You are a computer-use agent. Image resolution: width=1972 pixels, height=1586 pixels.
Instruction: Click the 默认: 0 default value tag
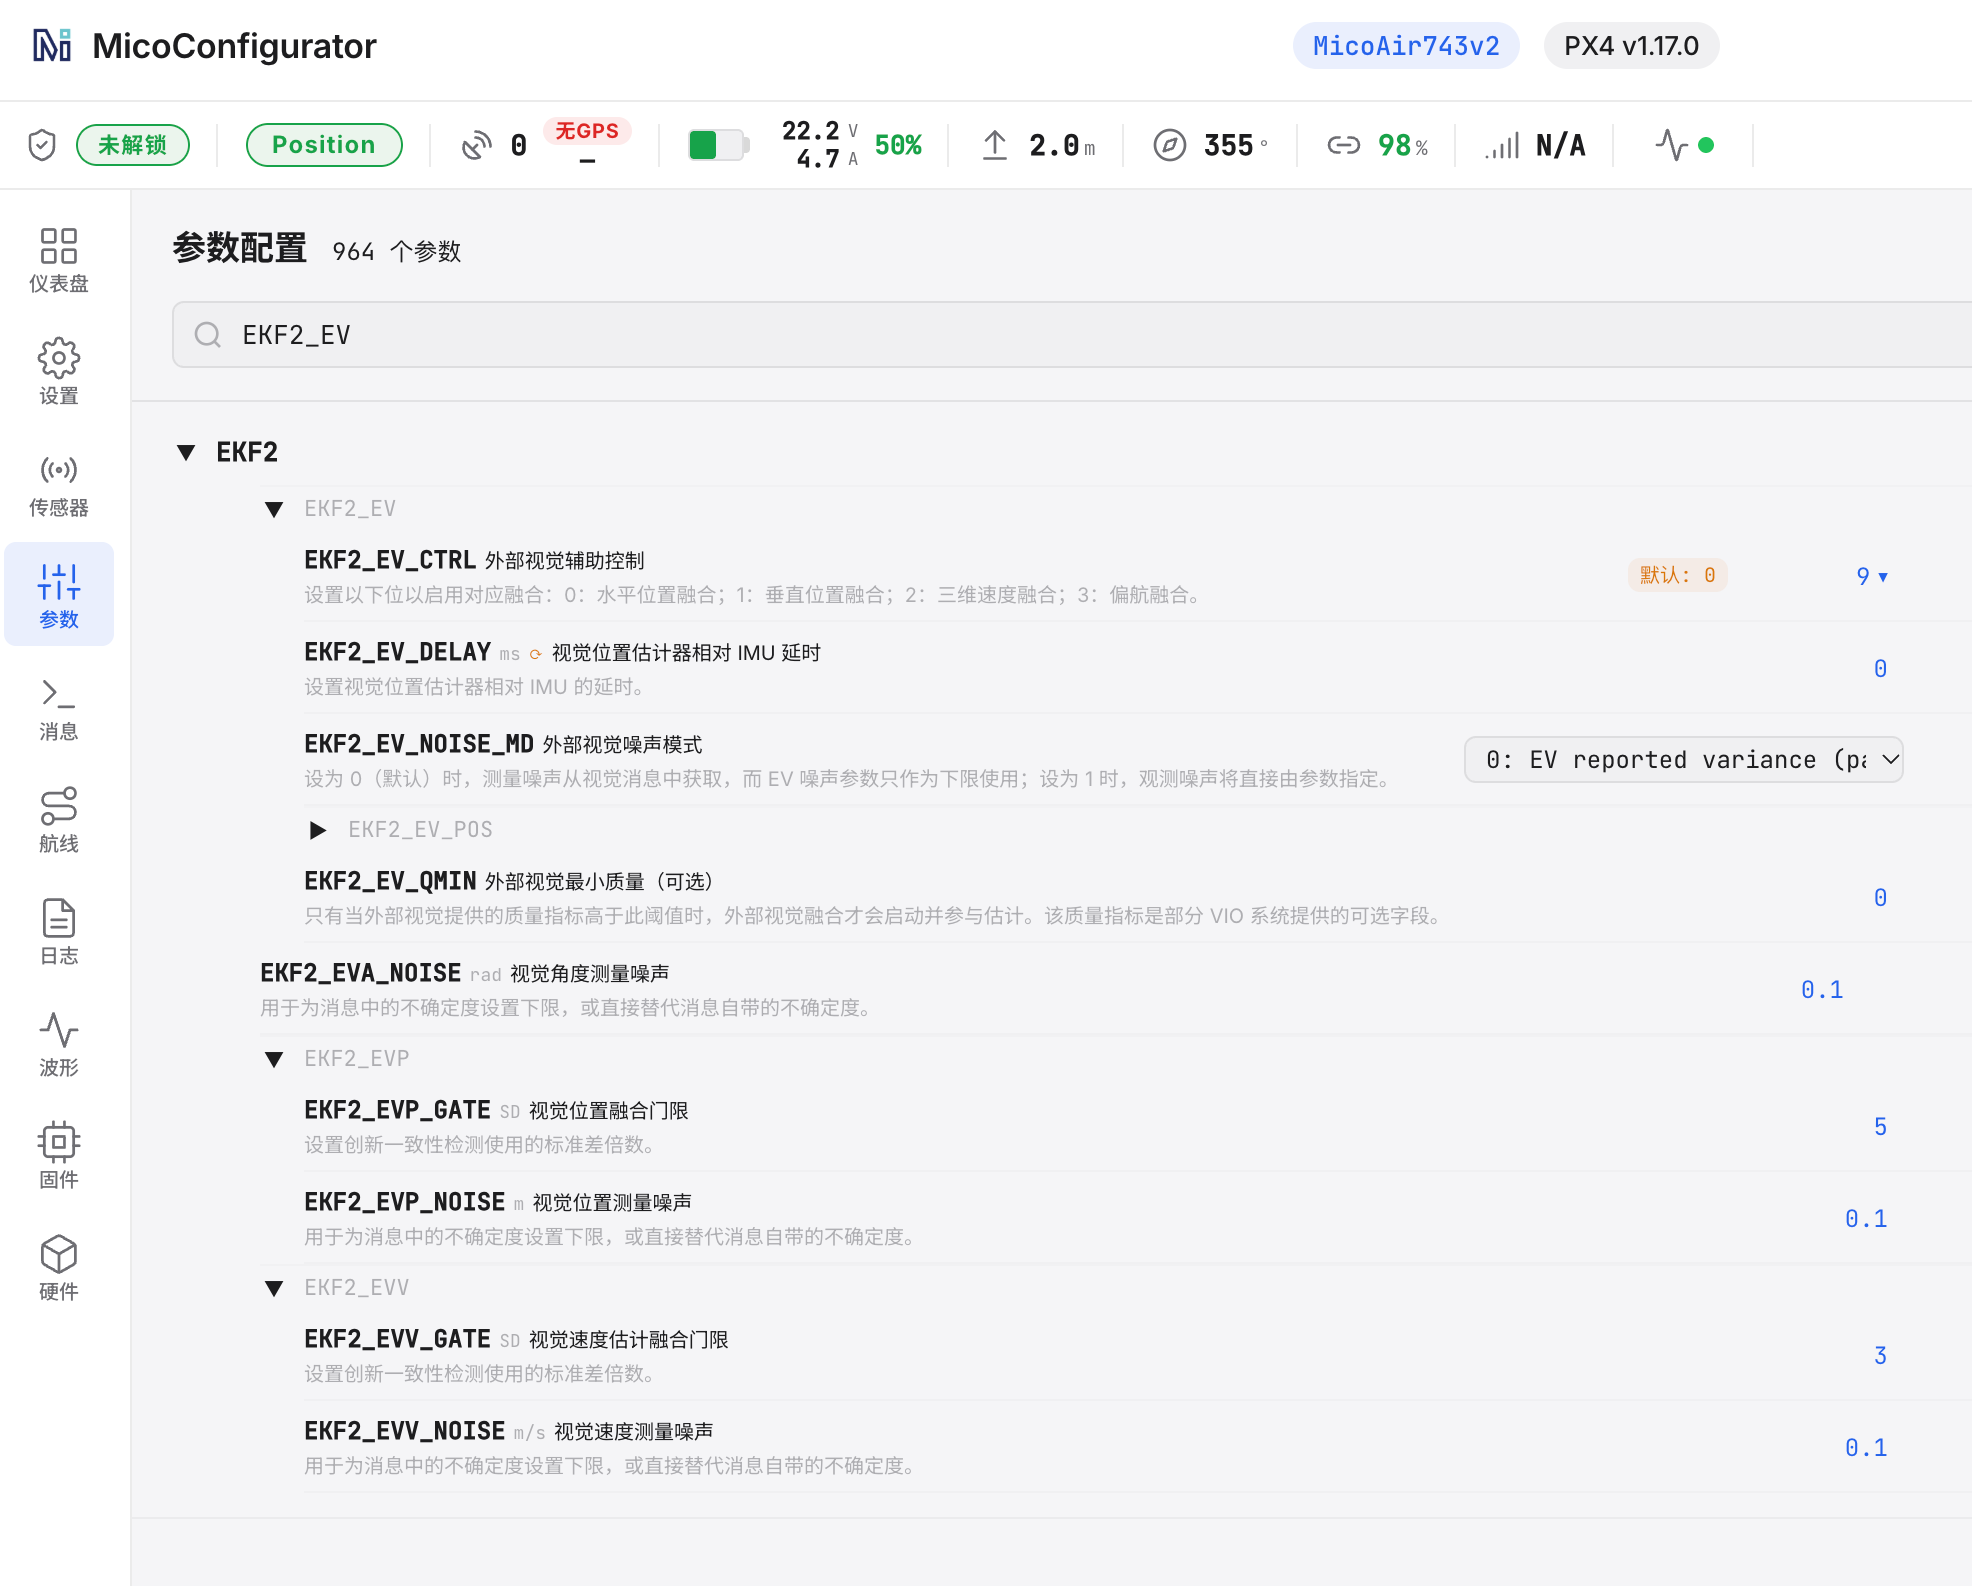[1677, 575]
